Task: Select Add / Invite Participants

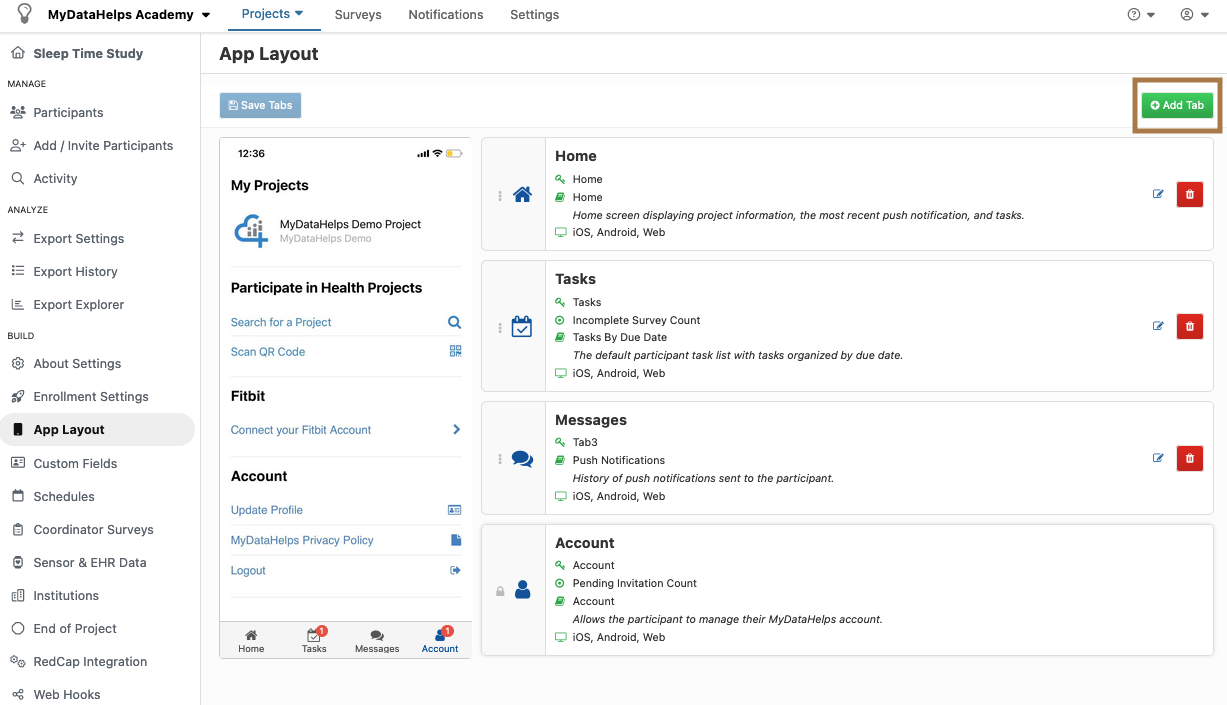Action: pyautogui.click(x=103, y=145)
